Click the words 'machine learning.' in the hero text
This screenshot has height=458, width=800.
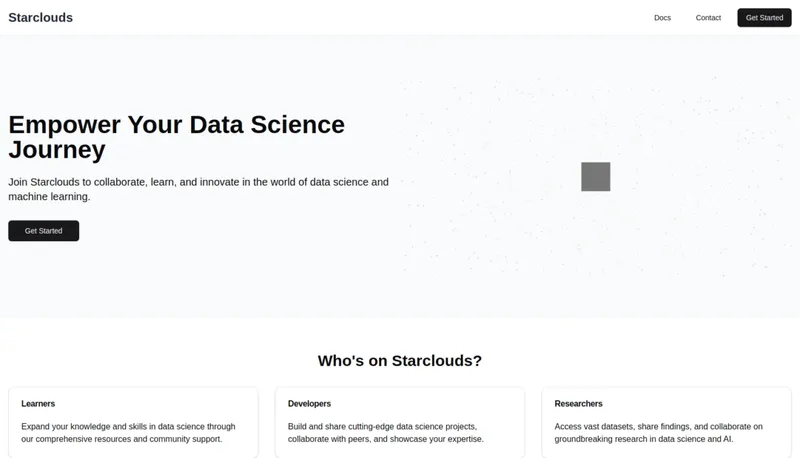pos(49,197)
